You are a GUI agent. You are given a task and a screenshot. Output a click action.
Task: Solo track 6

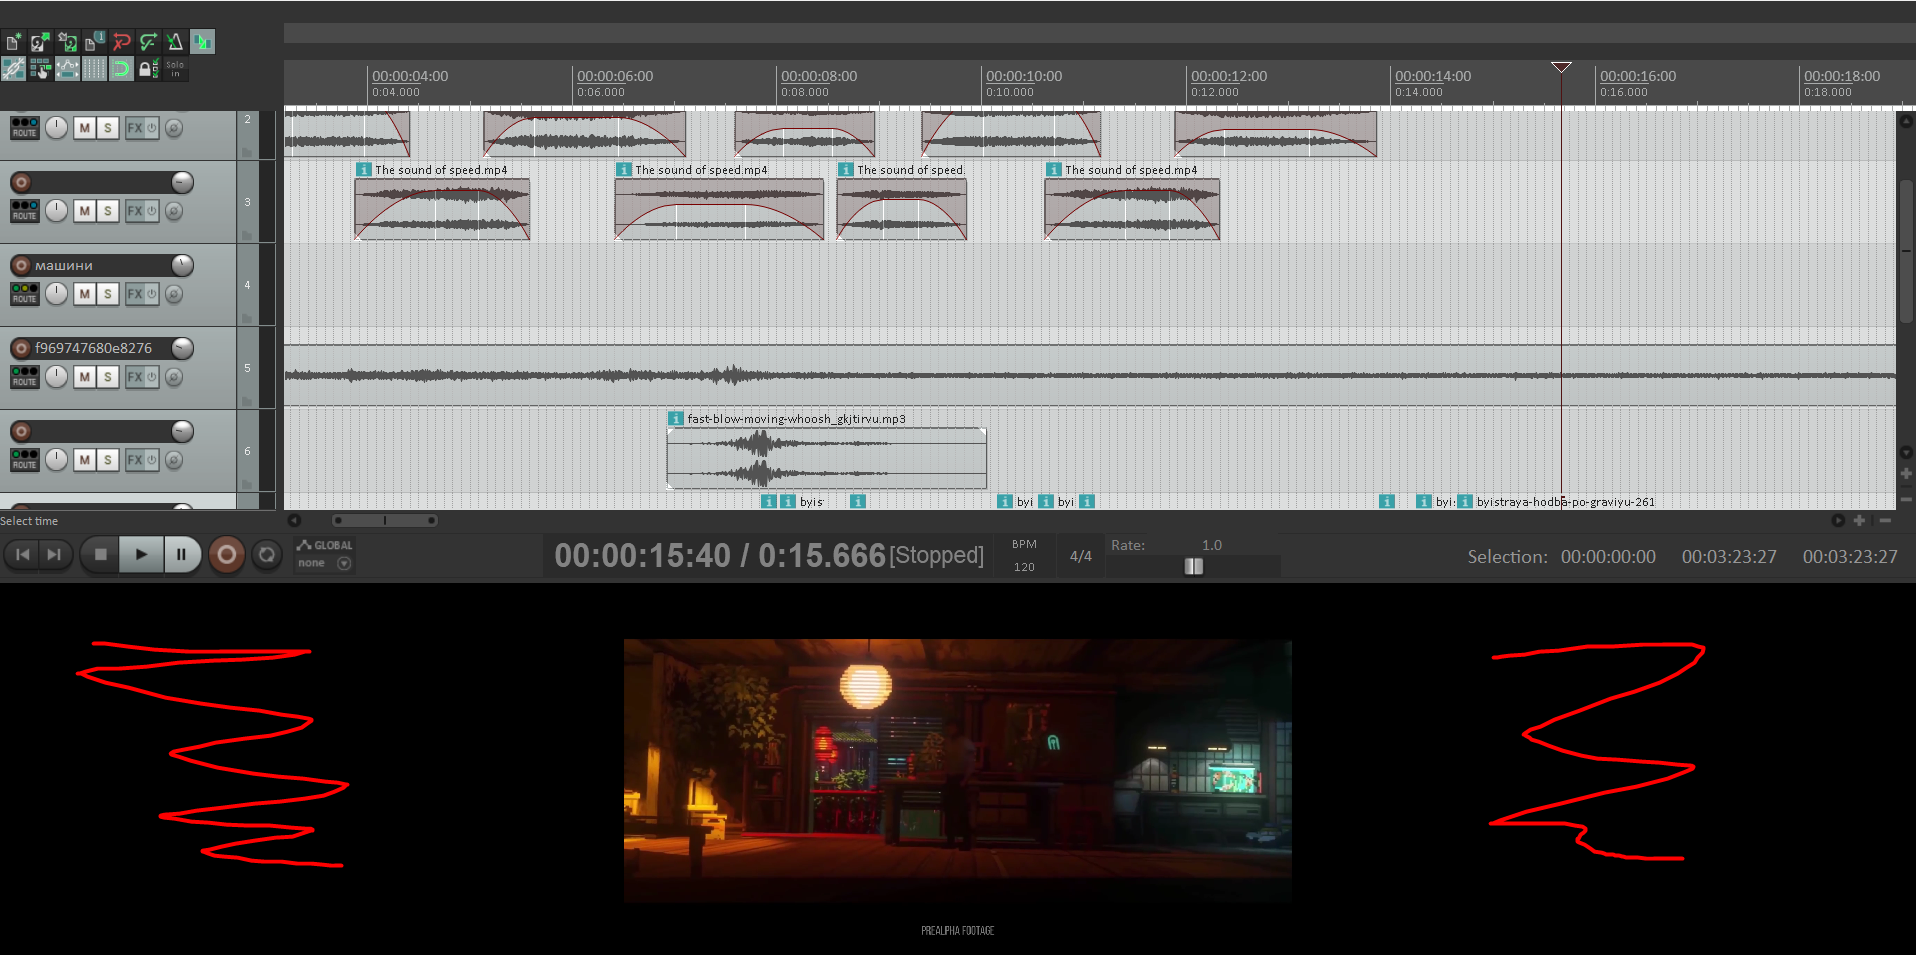[108, 460]
